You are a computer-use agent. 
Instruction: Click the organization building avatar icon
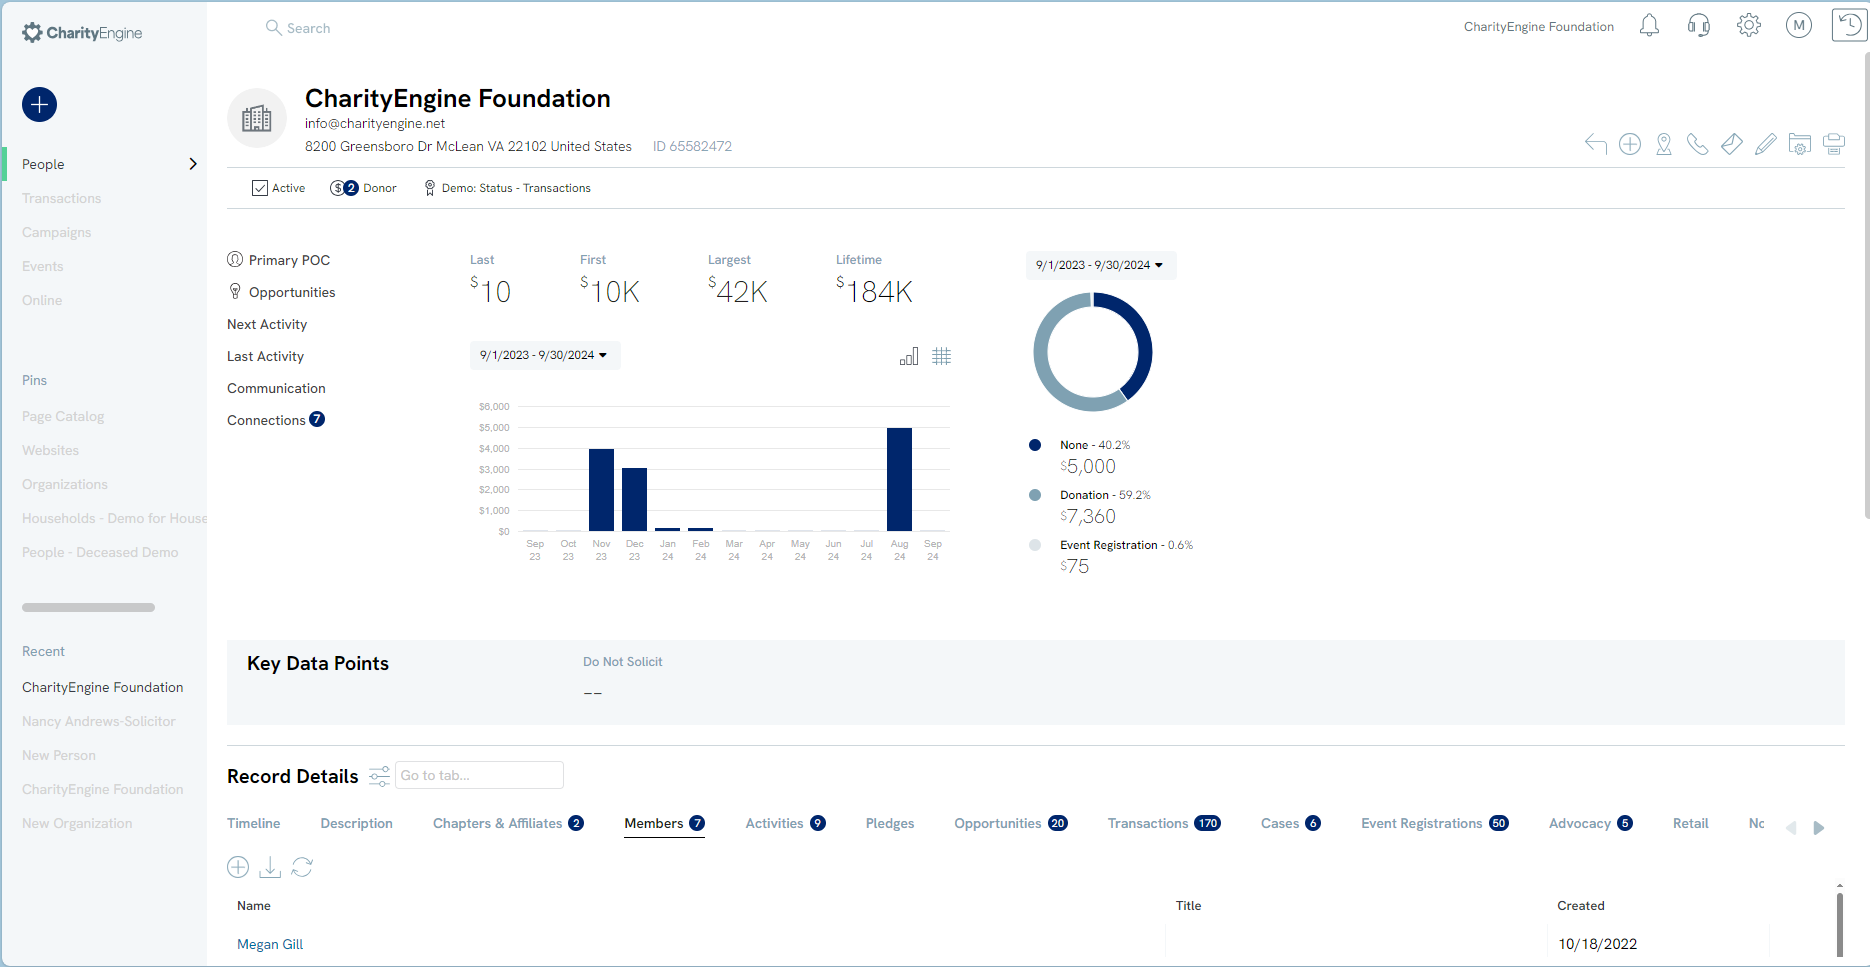[x=257, y=118]
